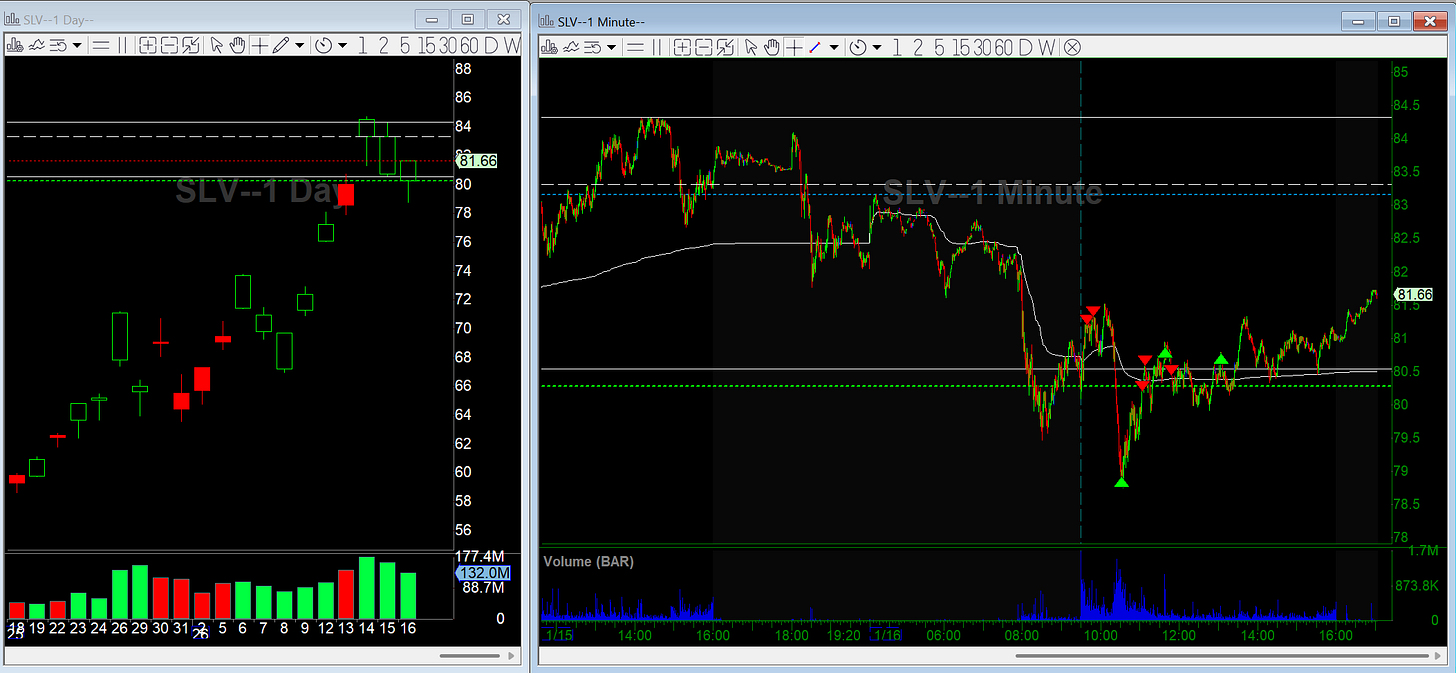Click the green buy triangle marker near 79

point(1121,483)
